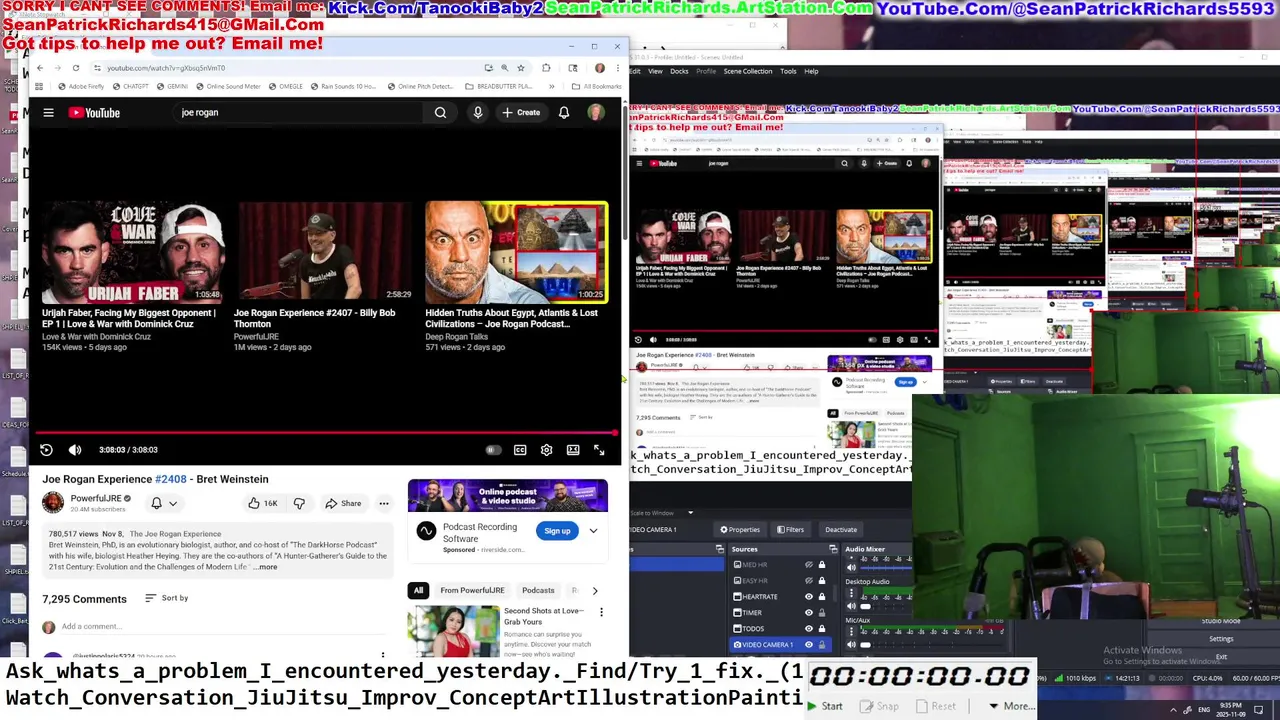Open the OBS Docks menu
1280x720 pixels.
click(x=679, y=71)
